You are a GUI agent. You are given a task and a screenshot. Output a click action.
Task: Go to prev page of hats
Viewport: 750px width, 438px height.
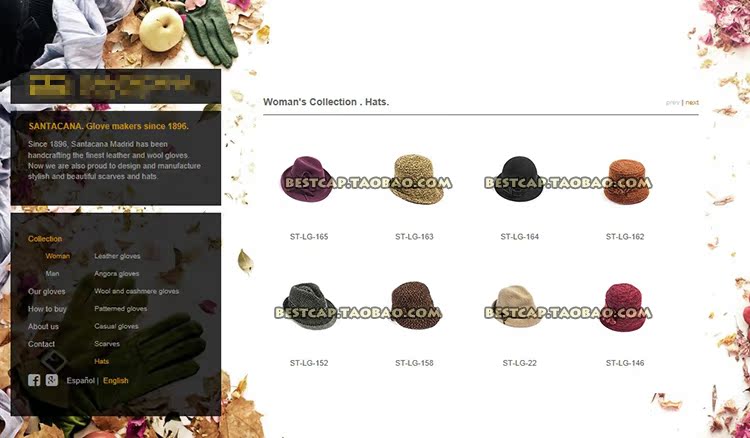click(673, 102)
